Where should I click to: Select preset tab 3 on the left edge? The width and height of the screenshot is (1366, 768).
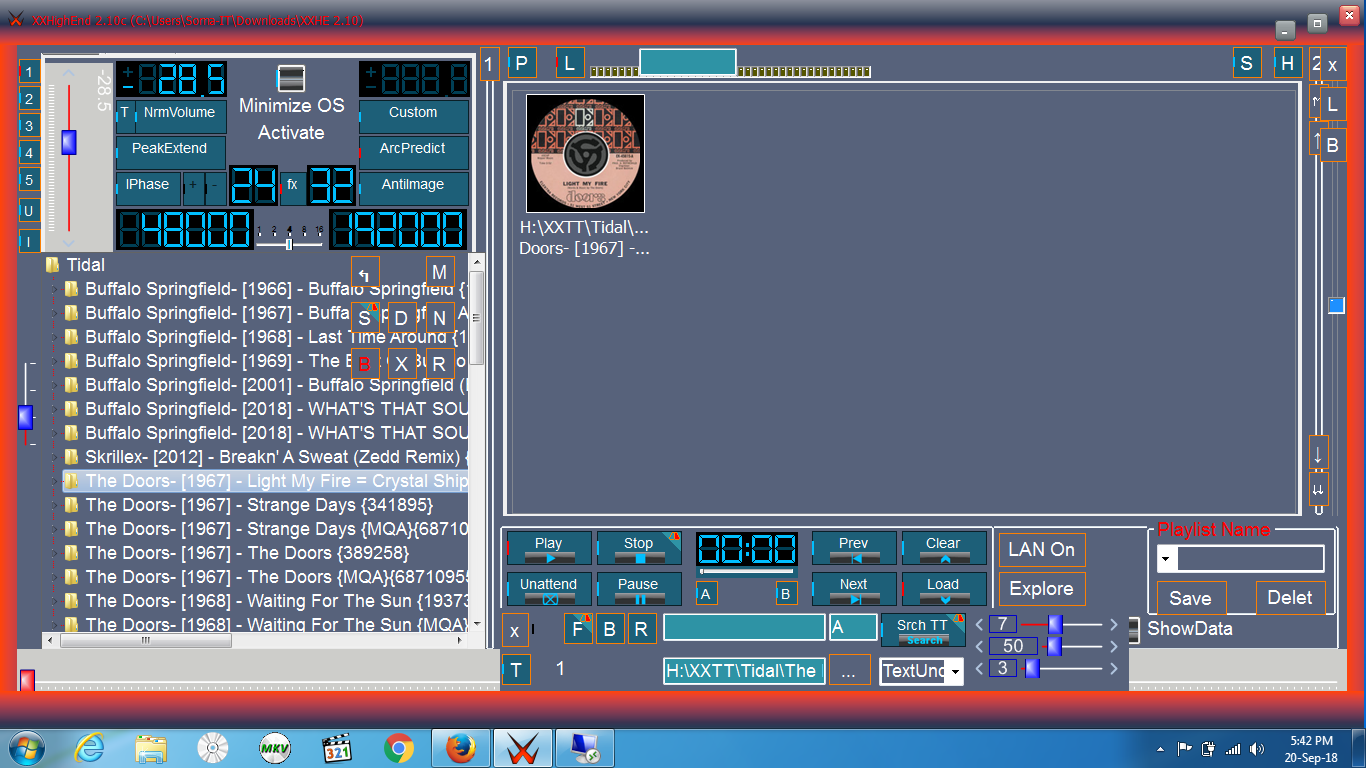[x=30, y=126]
